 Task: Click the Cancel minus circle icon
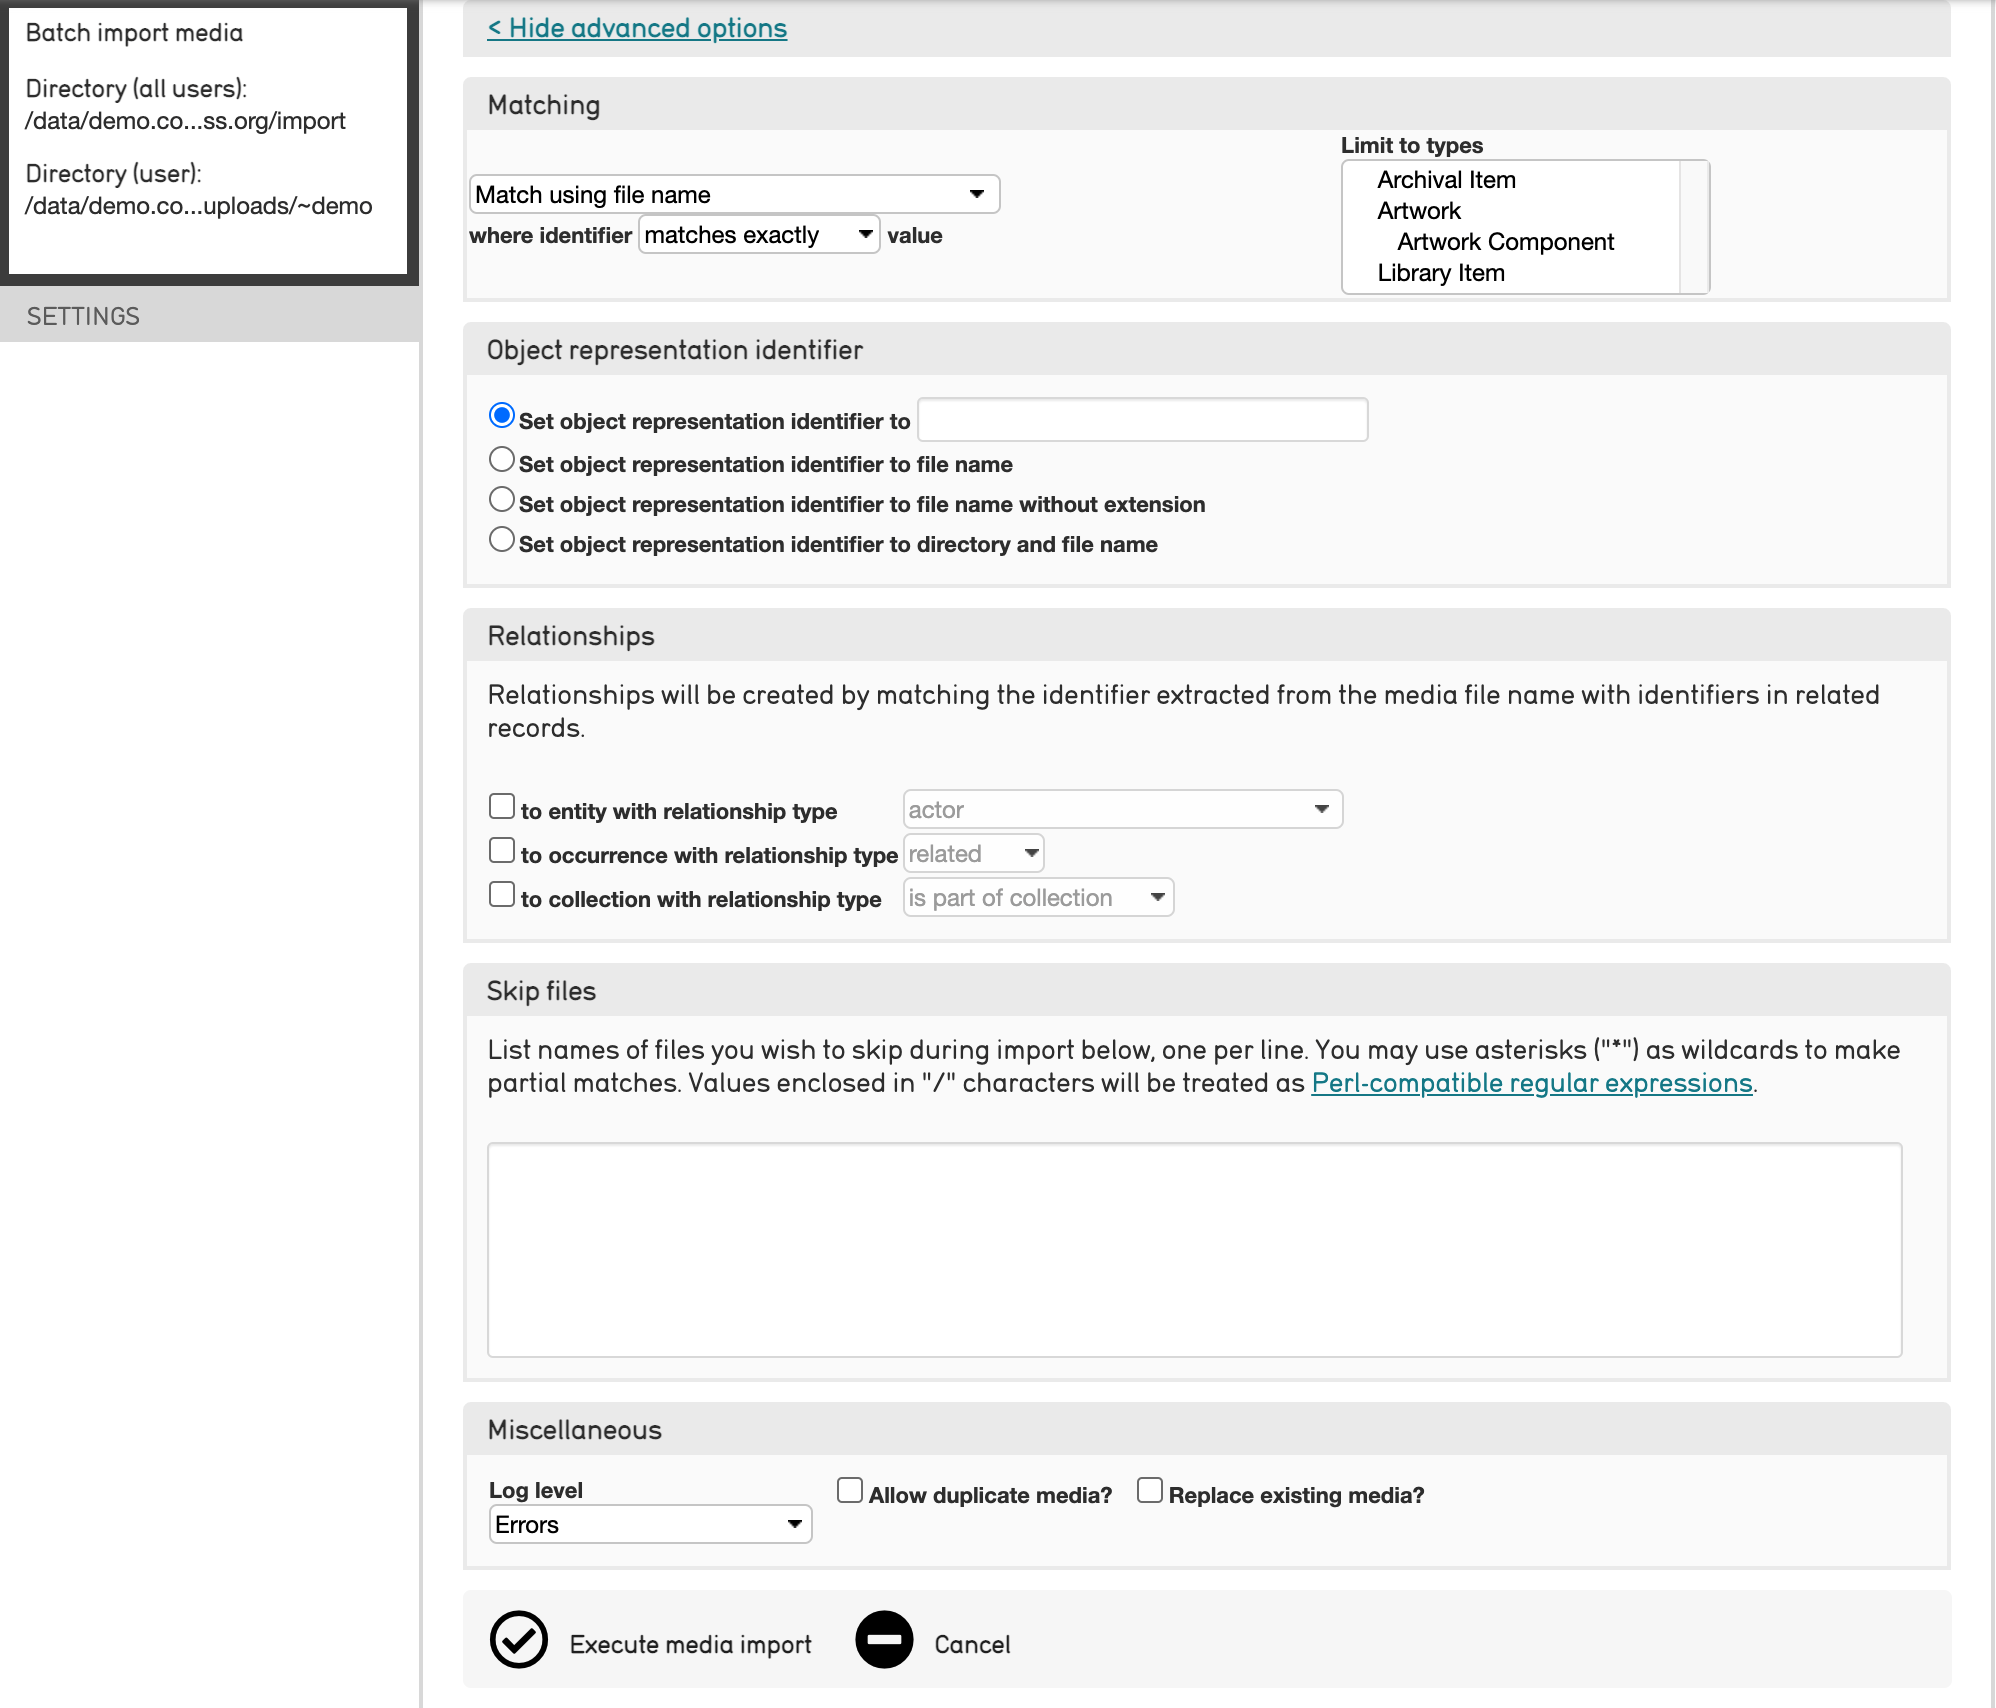coord(884,1640)
